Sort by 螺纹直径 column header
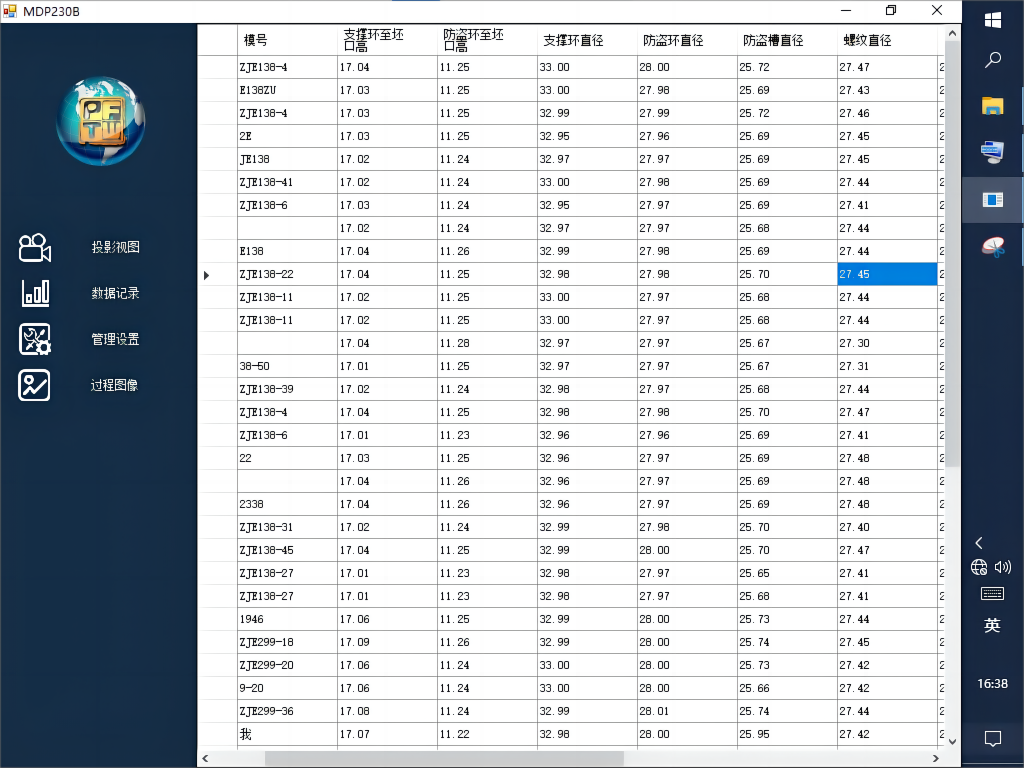The width and height of the screenshot is (1024, 768). click(x=887, y=40)
